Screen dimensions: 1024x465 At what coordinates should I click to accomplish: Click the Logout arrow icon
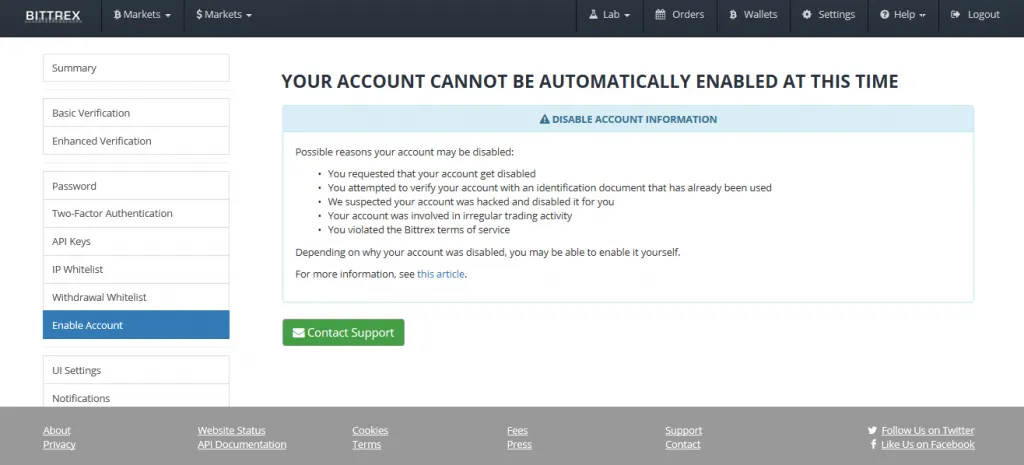coord(956,15)
